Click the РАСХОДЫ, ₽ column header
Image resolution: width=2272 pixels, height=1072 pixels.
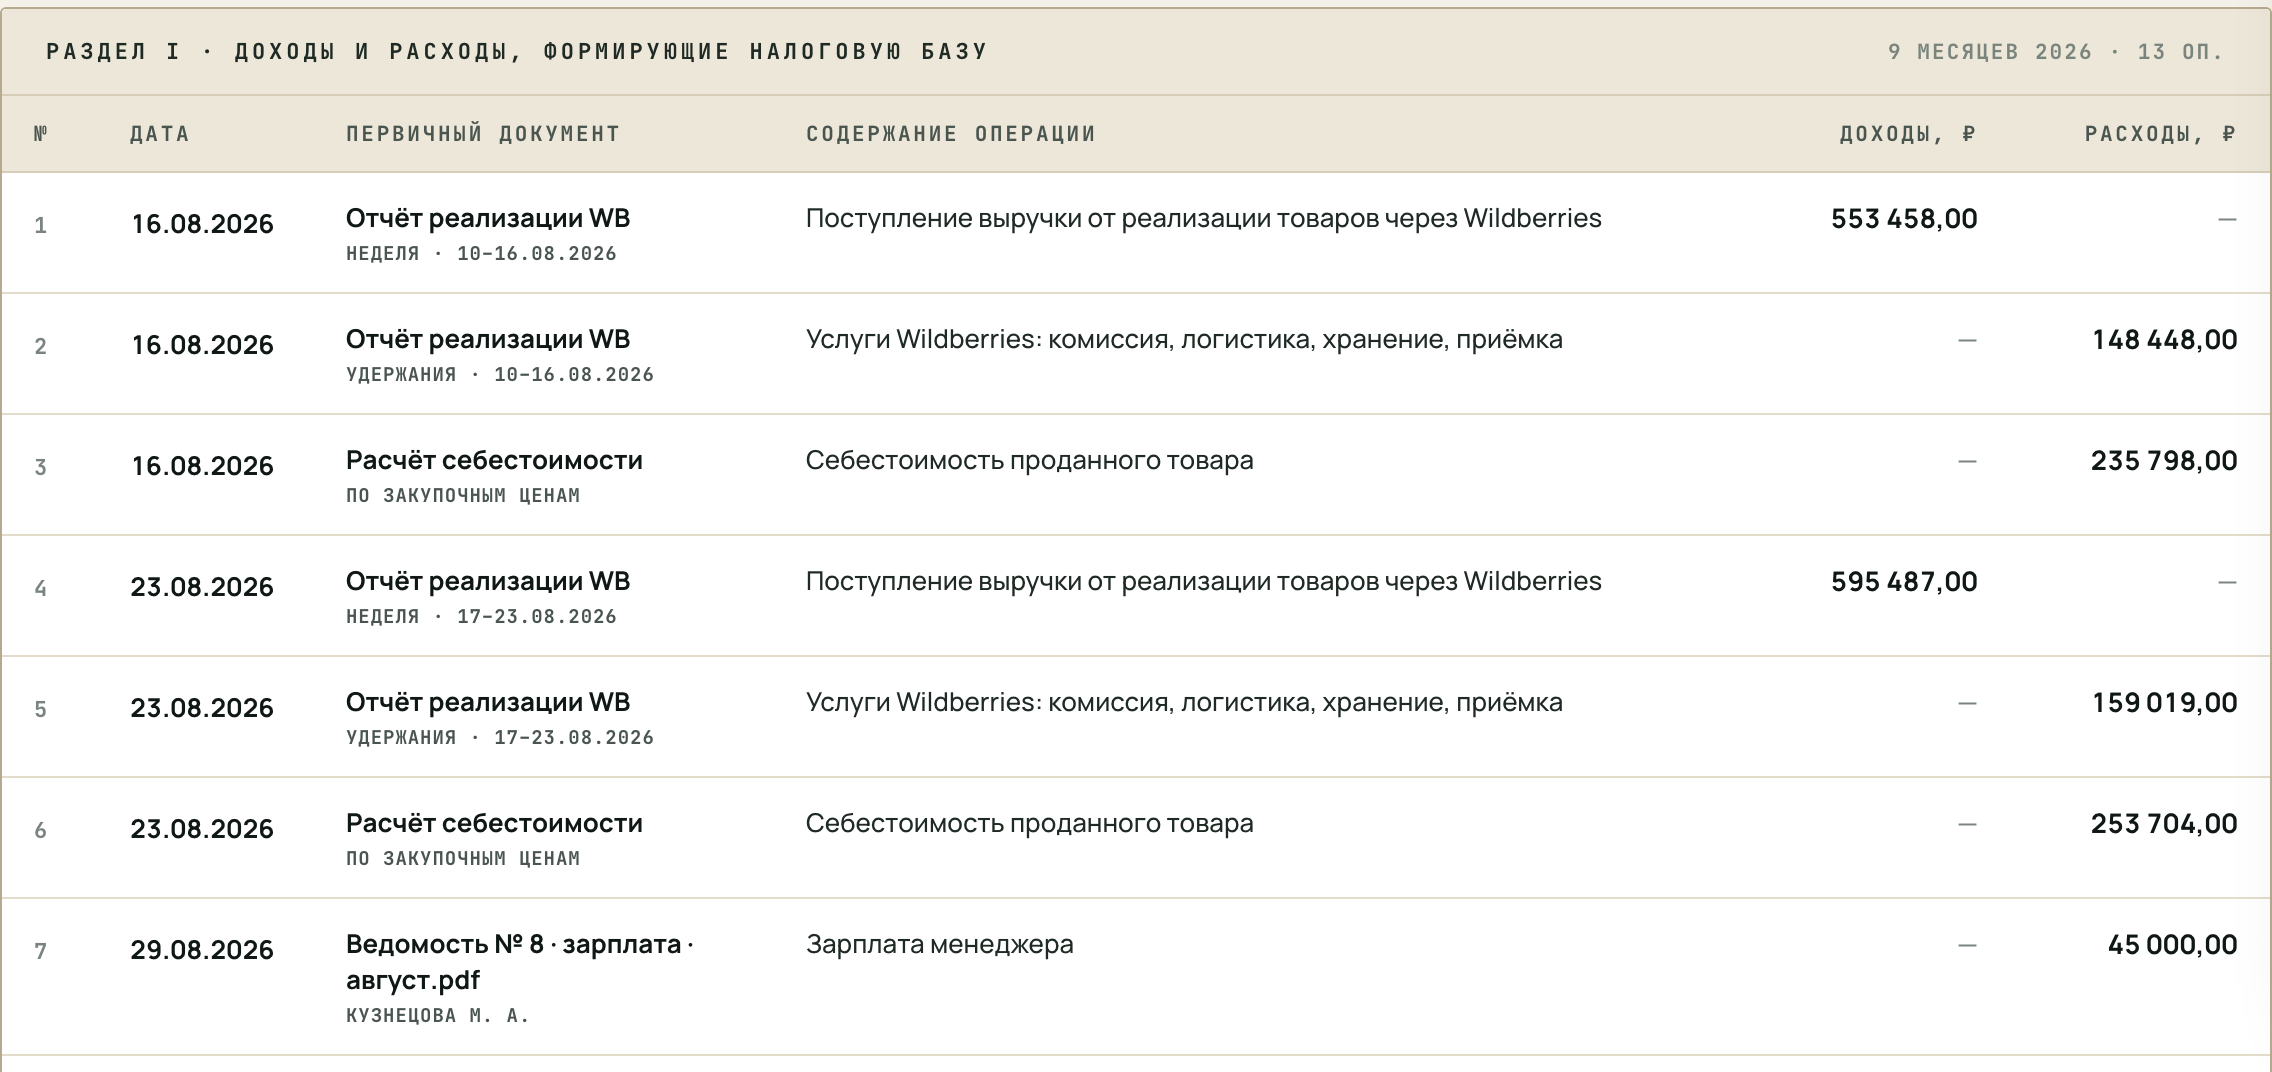click(x=2161, y=134)
